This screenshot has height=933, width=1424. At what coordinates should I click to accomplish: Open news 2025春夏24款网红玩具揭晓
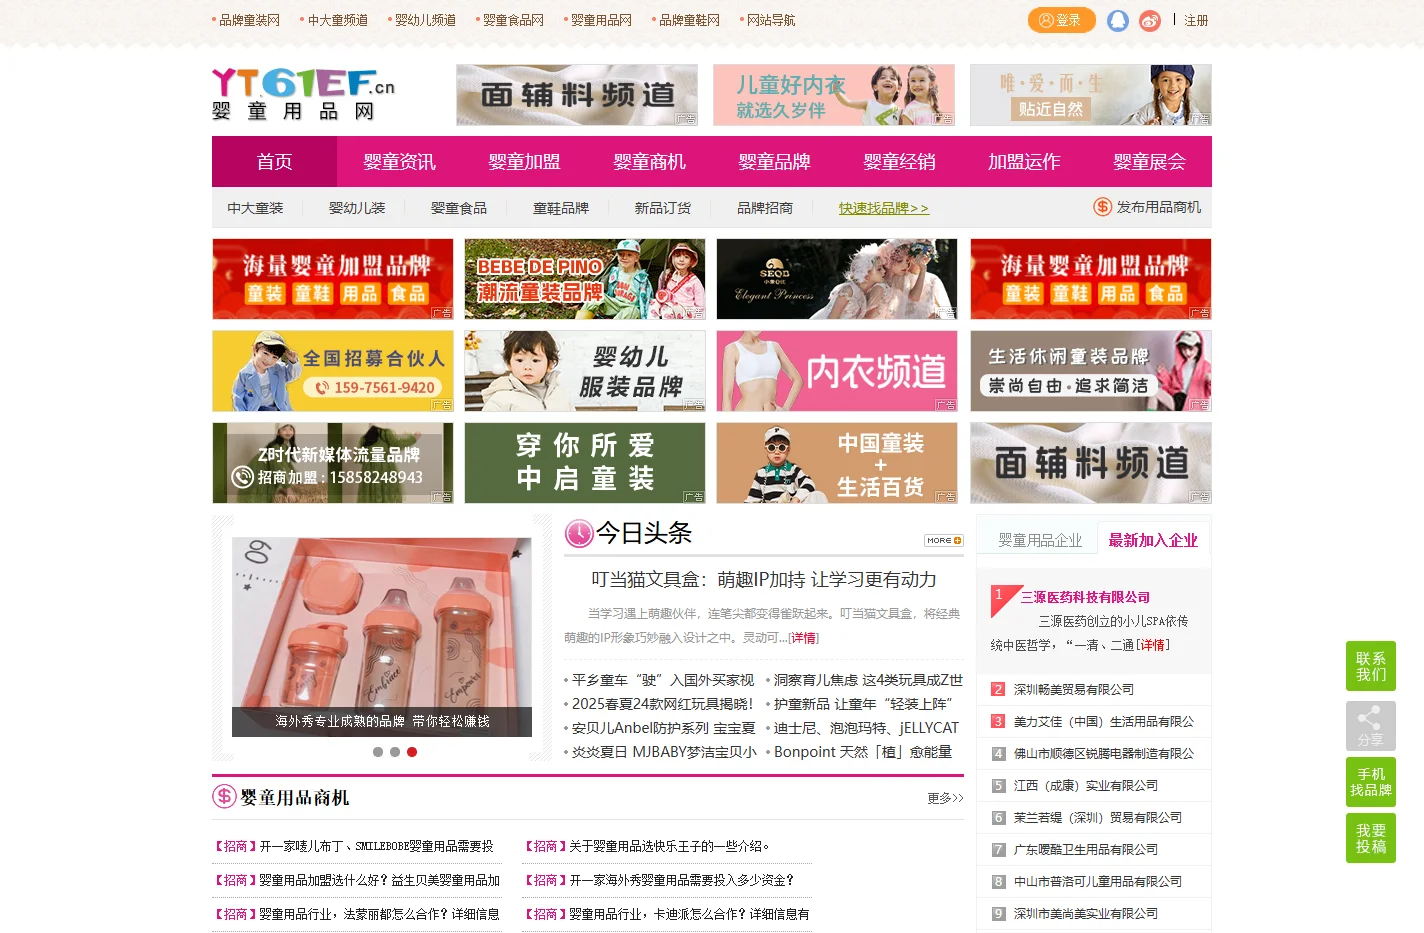(662, 704)
